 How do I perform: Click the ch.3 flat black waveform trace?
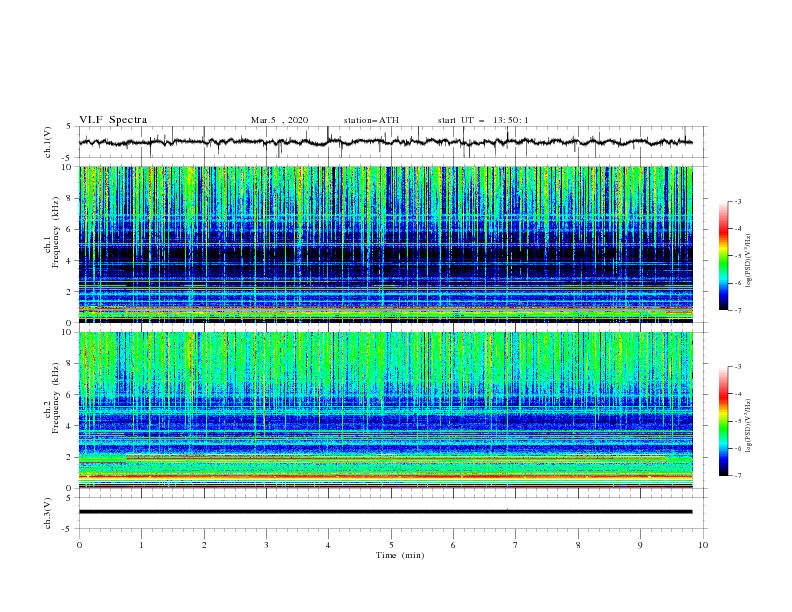[x=385, y=512]
